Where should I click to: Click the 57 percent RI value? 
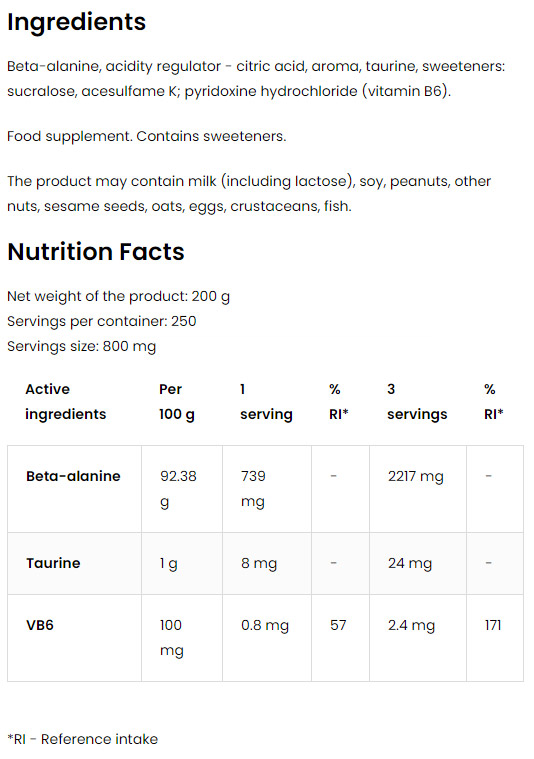(x=338, y=625)
